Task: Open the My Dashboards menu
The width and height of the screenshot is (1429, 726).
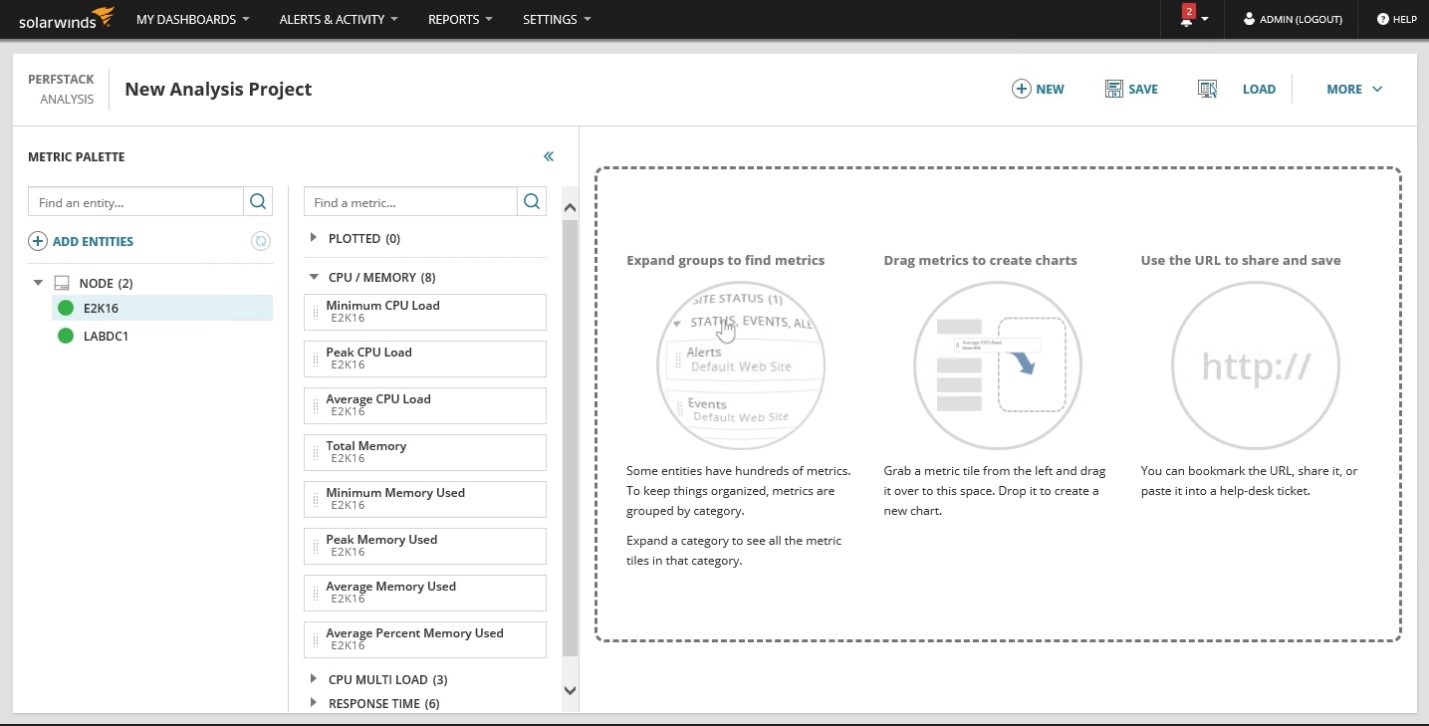Action: tap(193, 19)
